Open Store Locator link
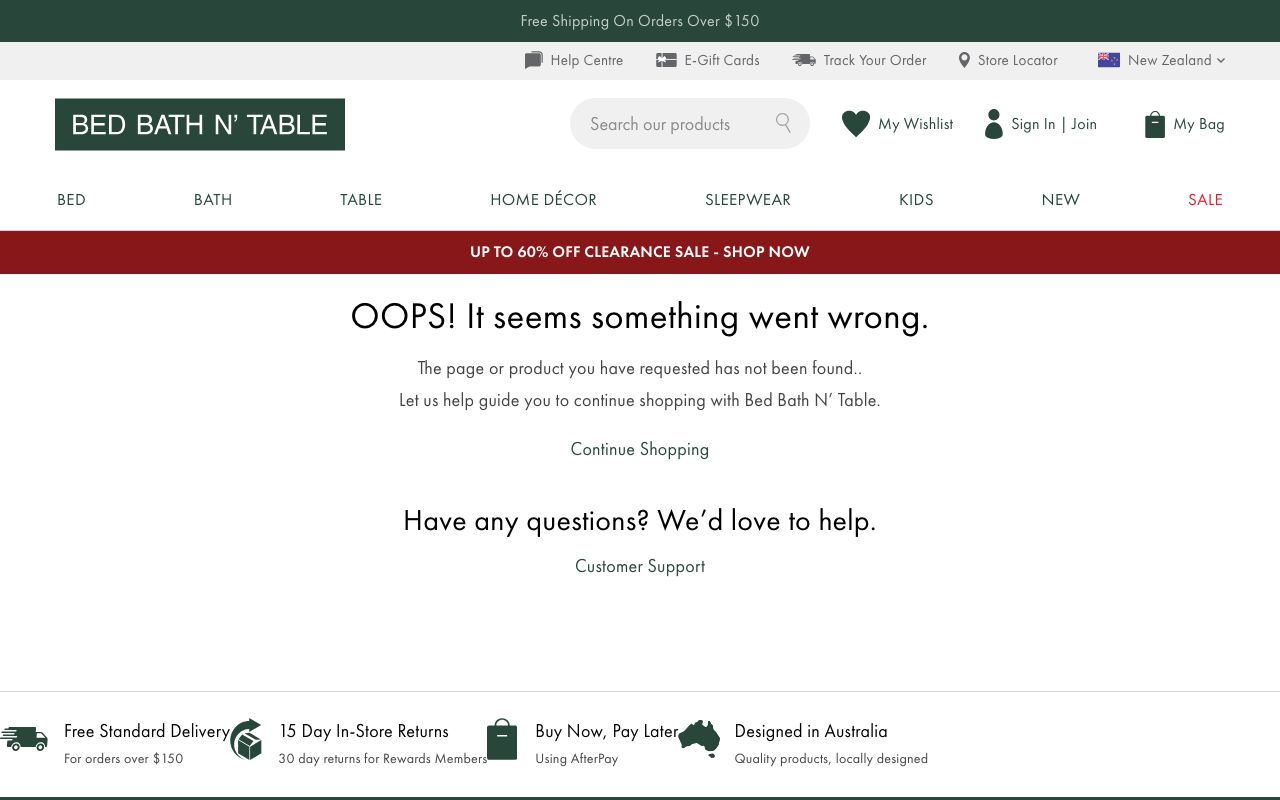 pyautogui.click(x=1017, y=60)
